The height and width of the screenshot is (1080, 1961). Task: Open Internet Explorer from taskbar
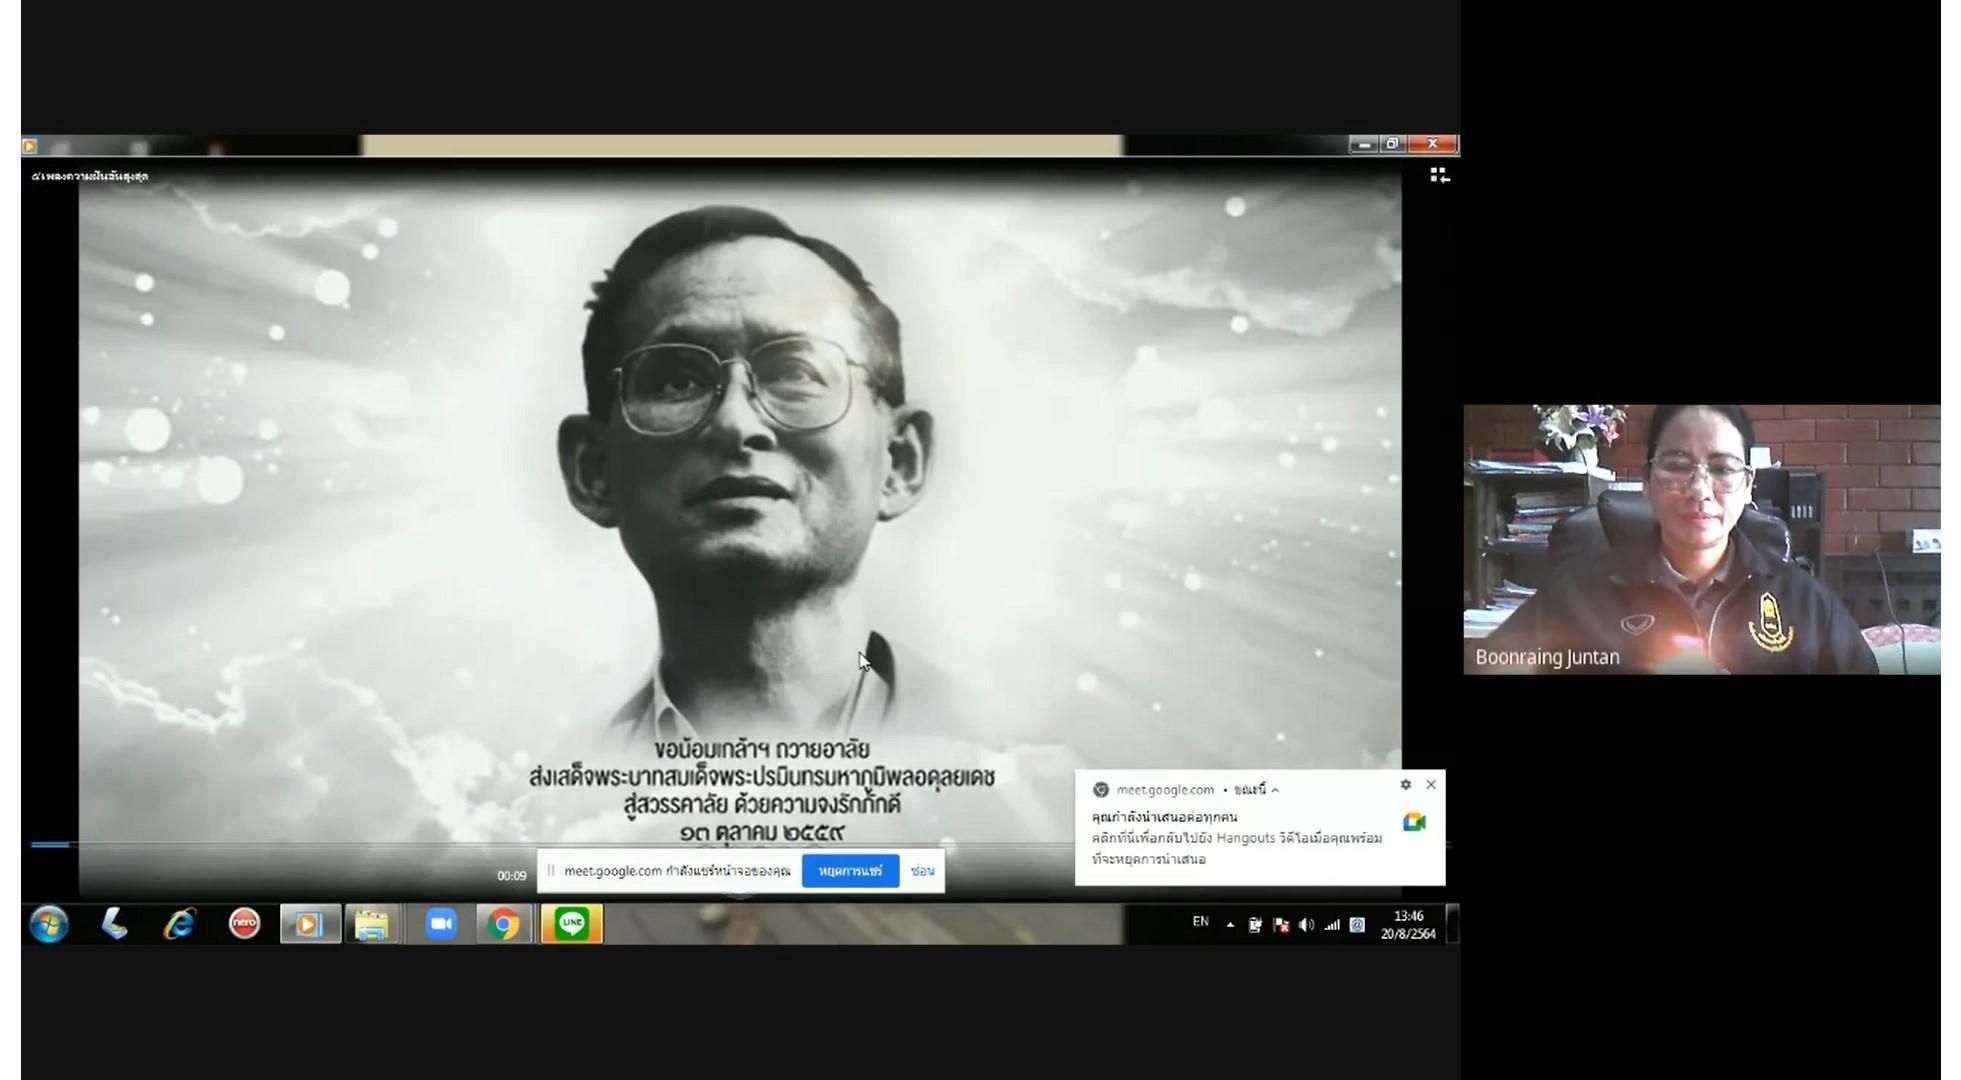(x=179, y=924)
